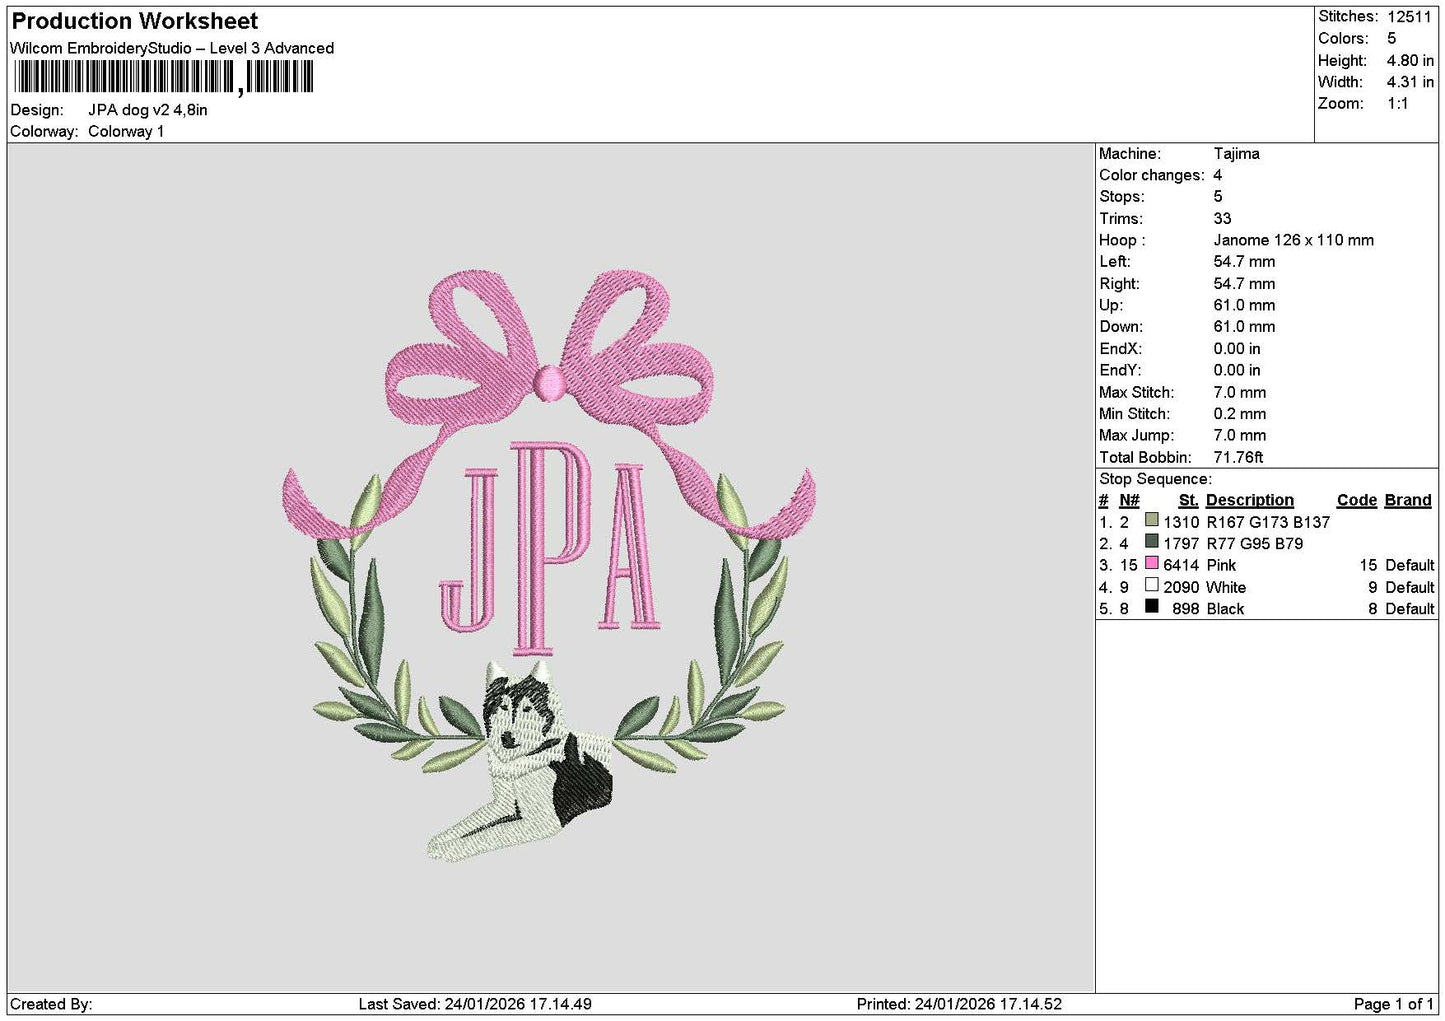This screenshot has height=1021, width=1445.
Task: Click description 'White' in stop sequence
Action: (x=1226, y=587)
